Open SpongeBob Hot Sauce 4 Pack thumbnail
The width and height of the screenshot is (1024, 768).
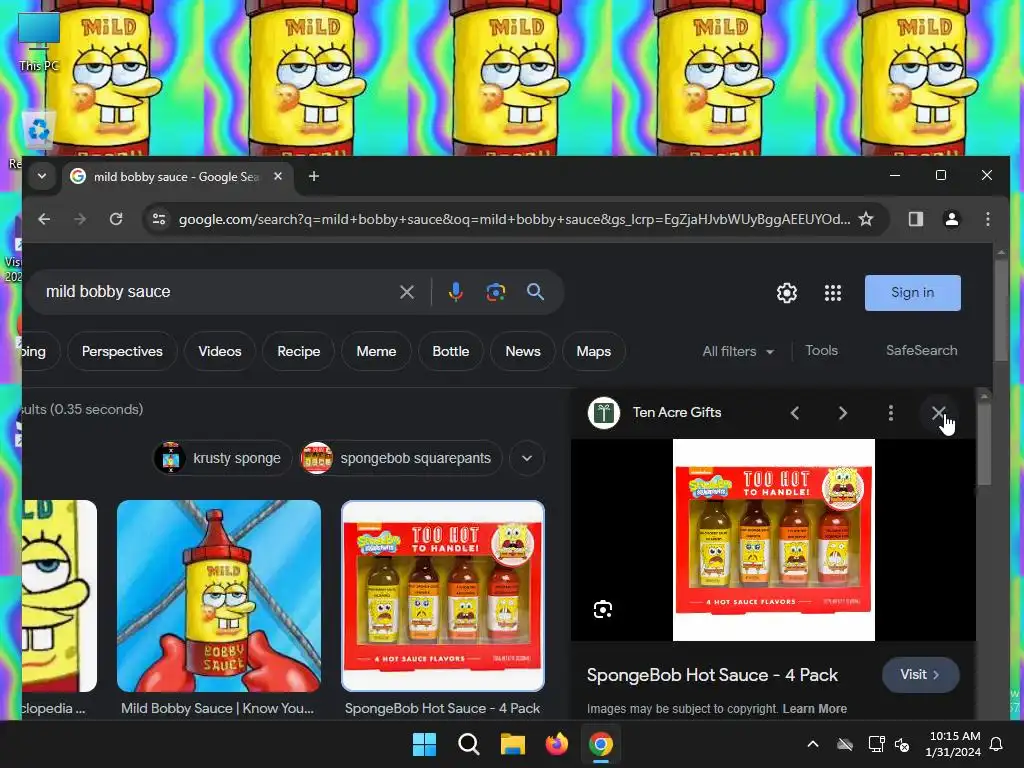point(443,596)
